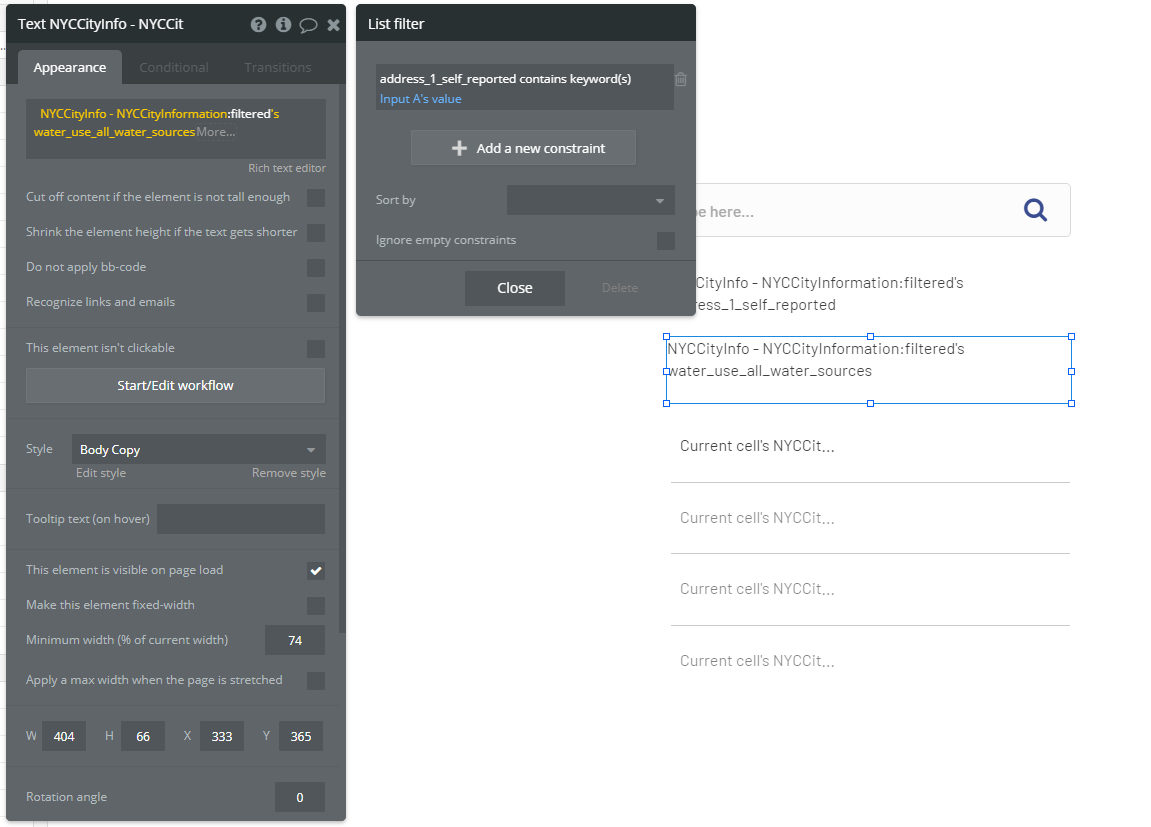Viewport: 1151px width, 827px height.
Task: Enable 'Ignore empty constraints' checkbox
Action: click(x=665, y=241)
